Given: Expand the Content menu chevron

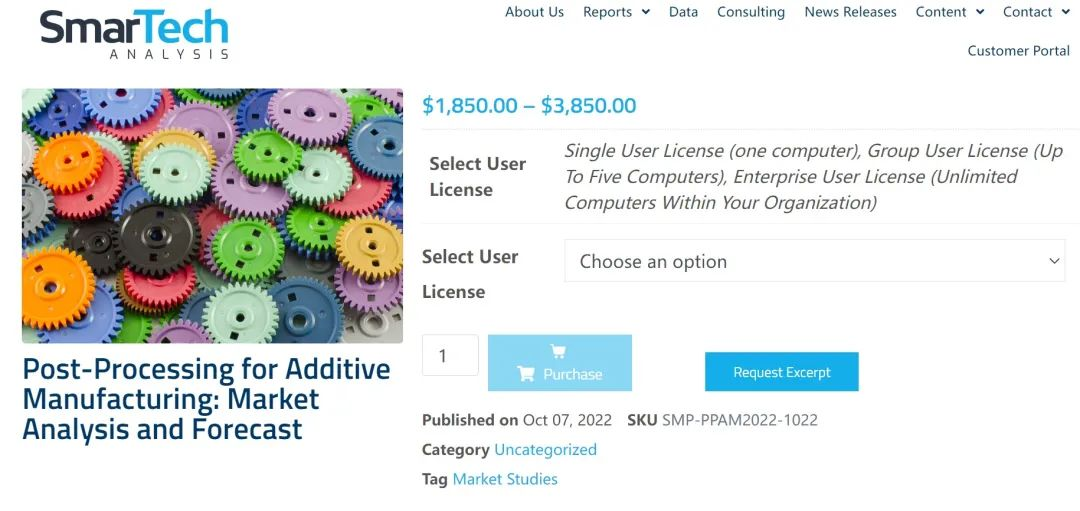Looking at the screenshot, I should coord(980,12).
